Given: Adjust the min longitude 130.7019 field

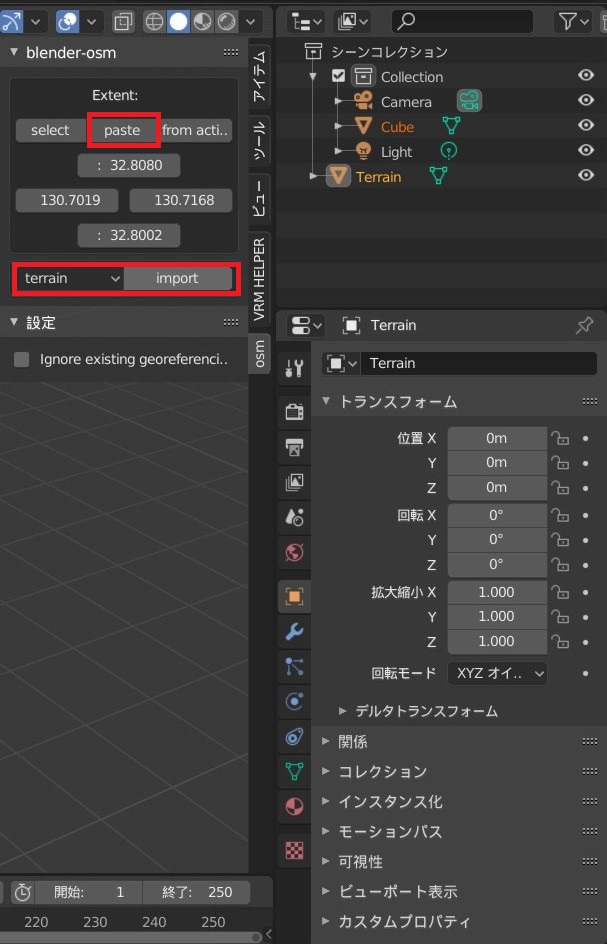Looking at the screenshot, I should [x=67, y=200].
